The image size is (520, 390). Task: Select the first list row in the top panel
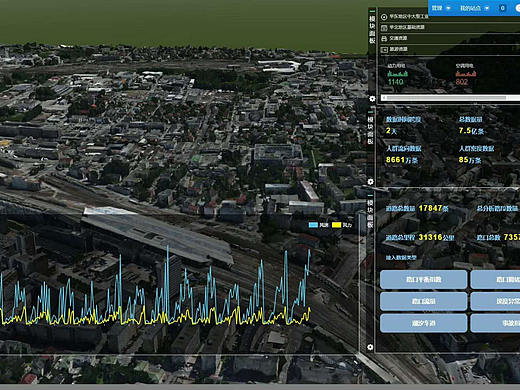tap(449, 17)
